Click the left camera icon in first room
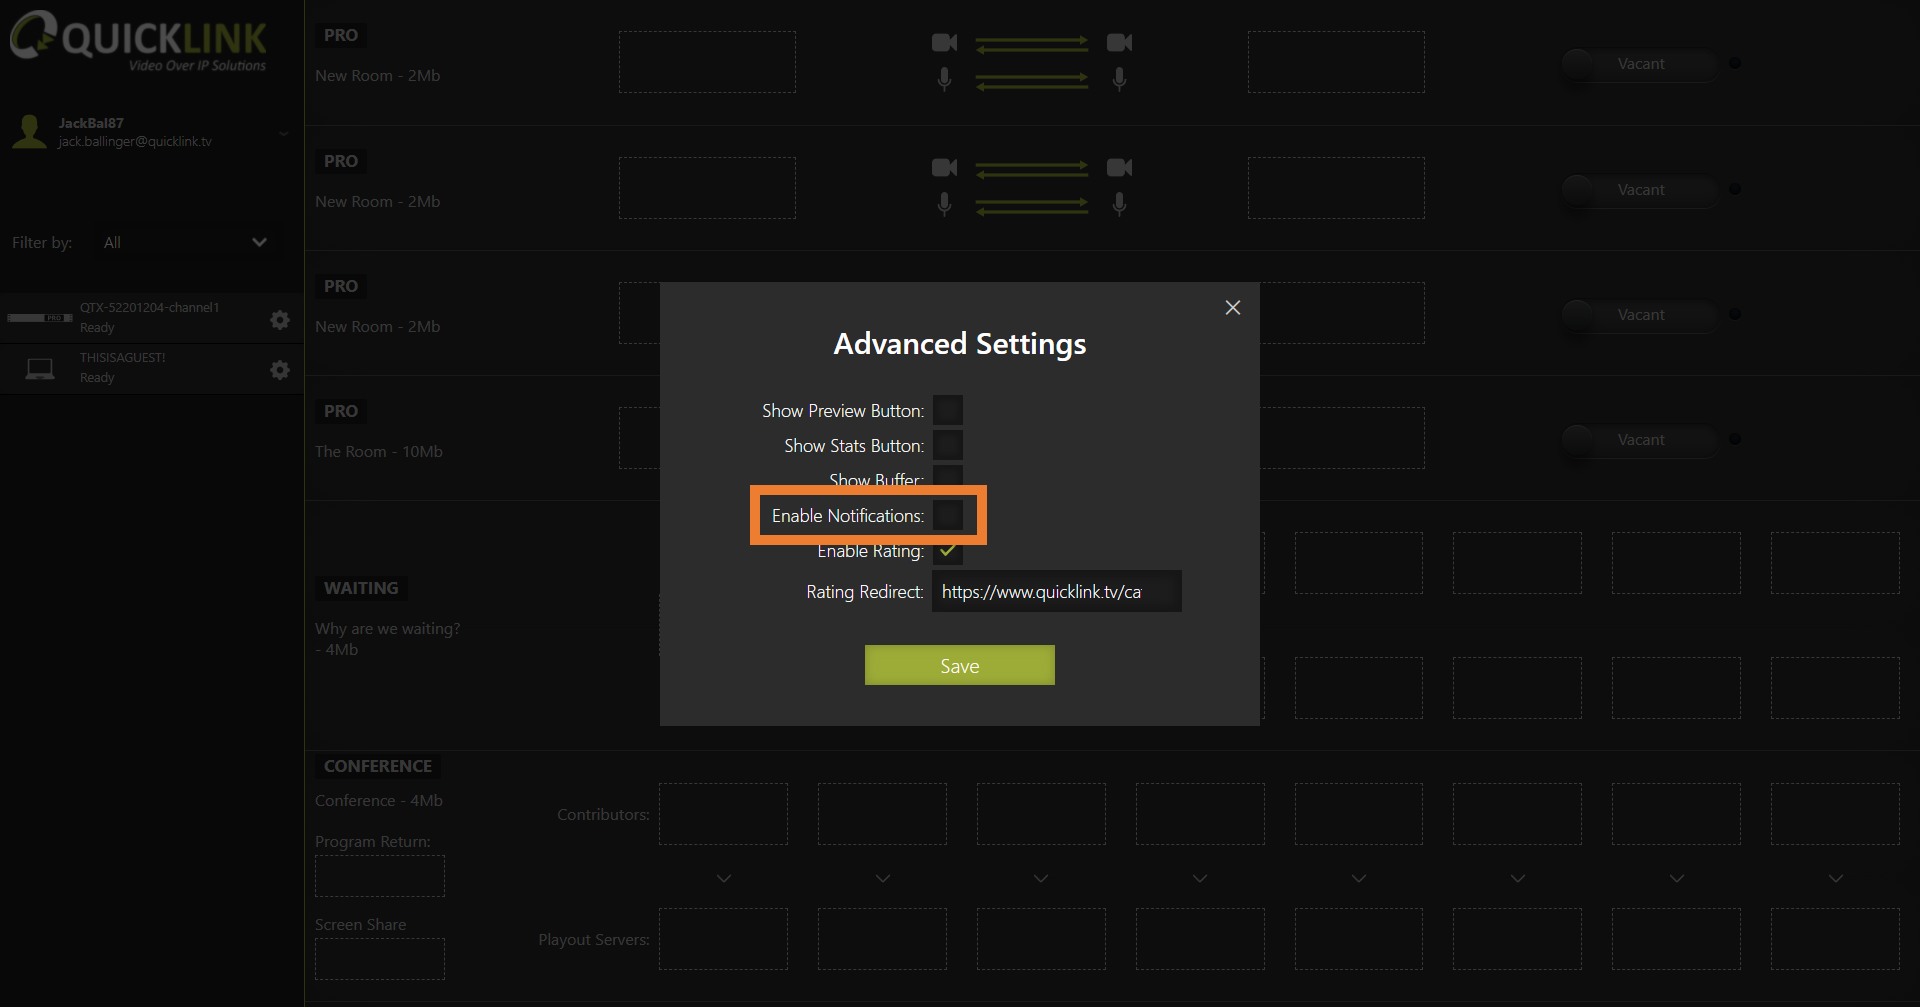The height and width of the screenshot is (1007, 1920). click(944, 42)
